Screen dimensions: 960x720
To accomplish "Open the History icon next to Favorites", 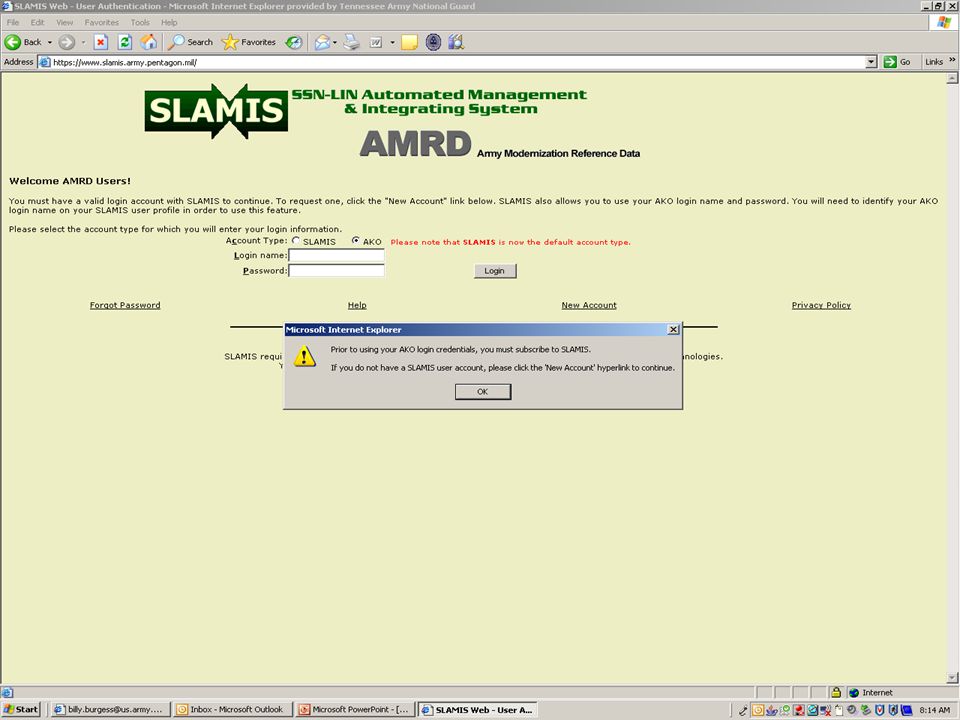I will click(x=294, y=42).
